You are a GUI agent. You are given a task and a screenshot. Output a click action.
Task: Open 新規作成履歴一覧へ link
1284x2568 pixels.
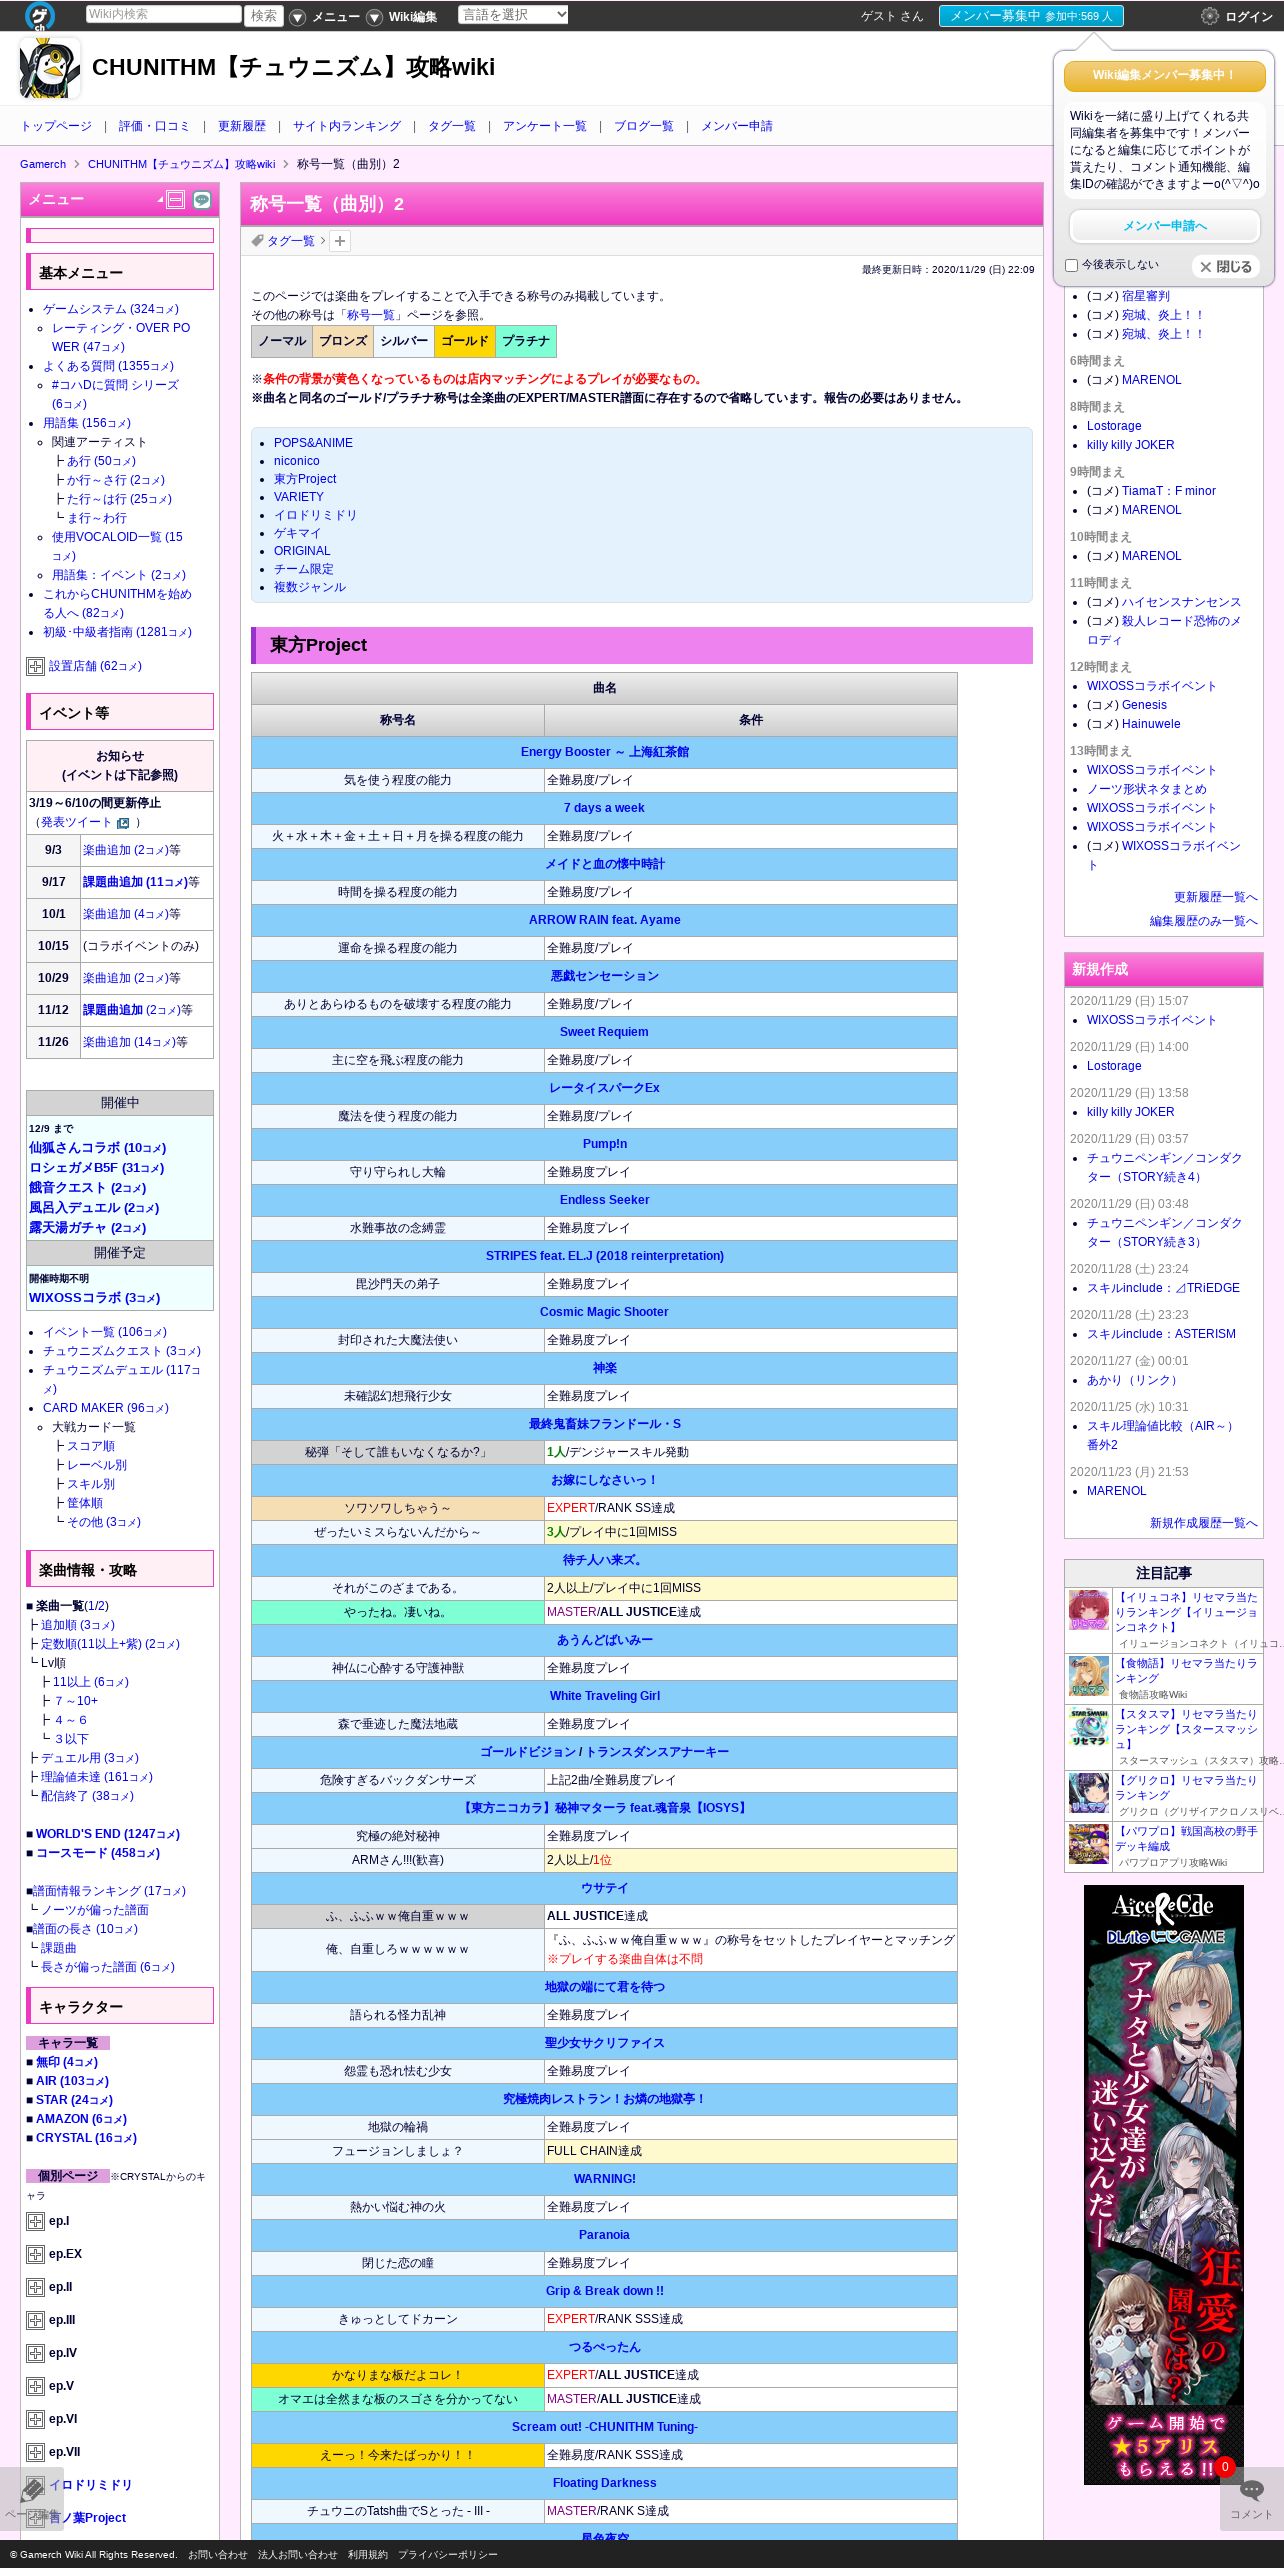1203,1523
